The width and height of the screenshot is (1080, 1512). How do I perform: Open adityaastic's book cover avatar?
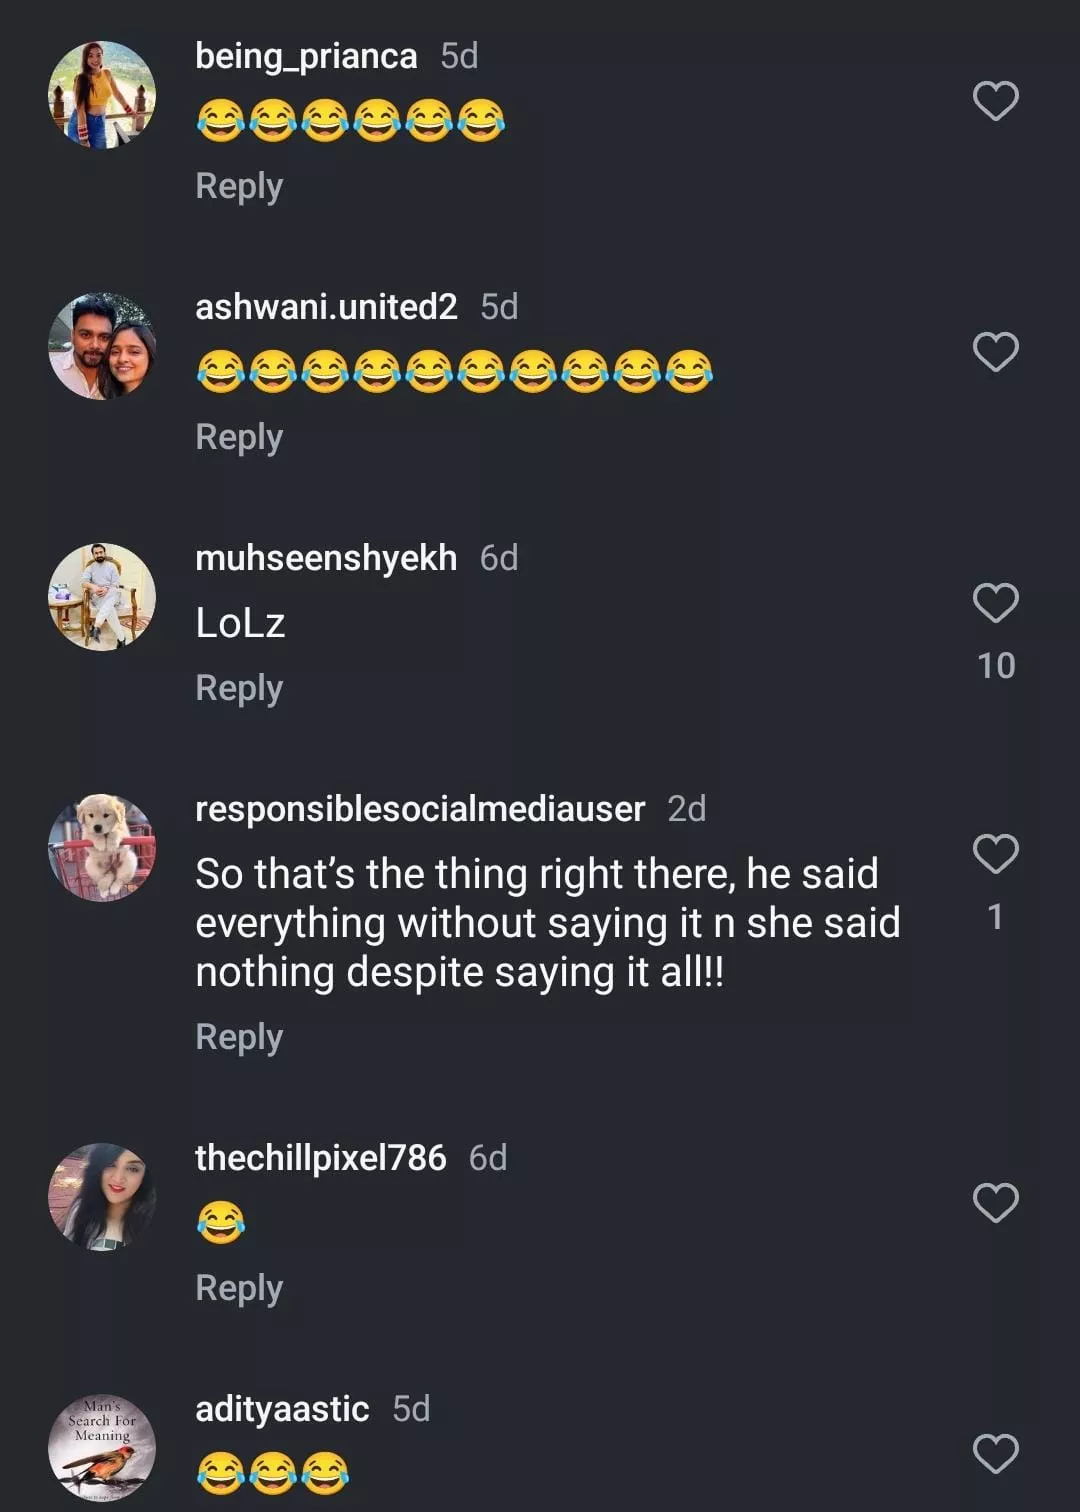pyautogui.click(x=102, y=1448)
